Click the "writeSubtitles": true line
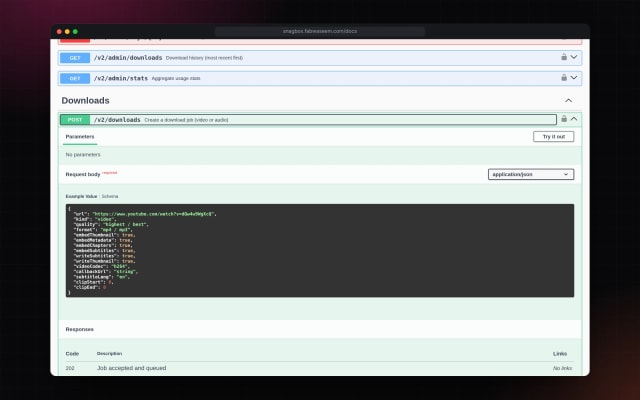 coord(104,256)
